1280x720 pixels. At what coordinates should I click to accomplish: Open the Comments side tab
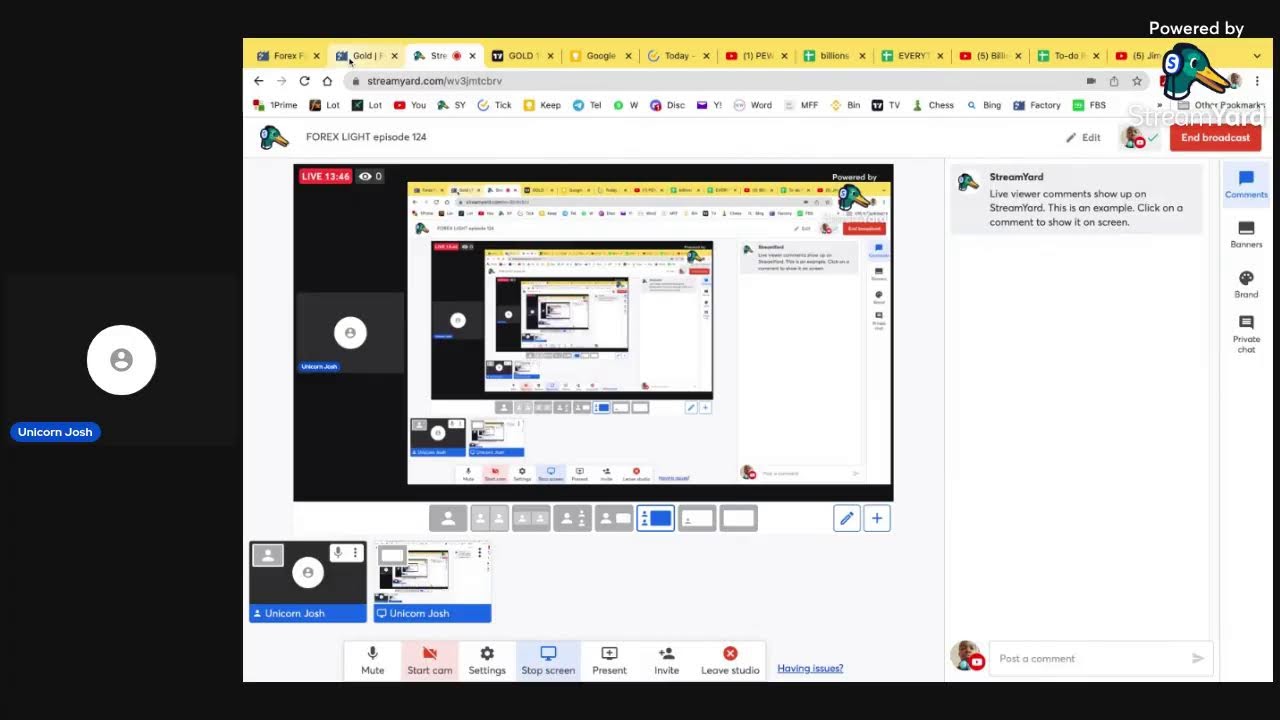(1246, 185)
